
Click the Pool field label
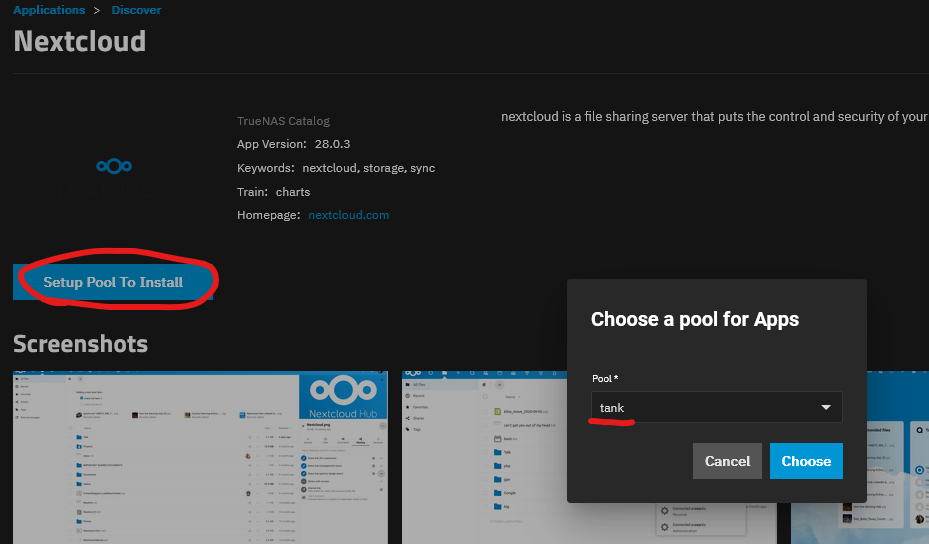[x=605, y=379]
